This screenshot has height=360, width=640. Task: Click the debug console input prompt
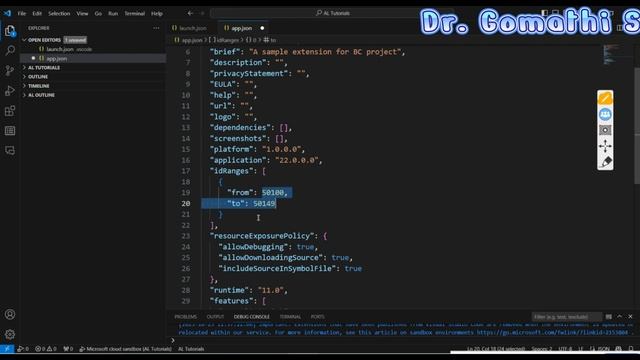click(173, 340)
